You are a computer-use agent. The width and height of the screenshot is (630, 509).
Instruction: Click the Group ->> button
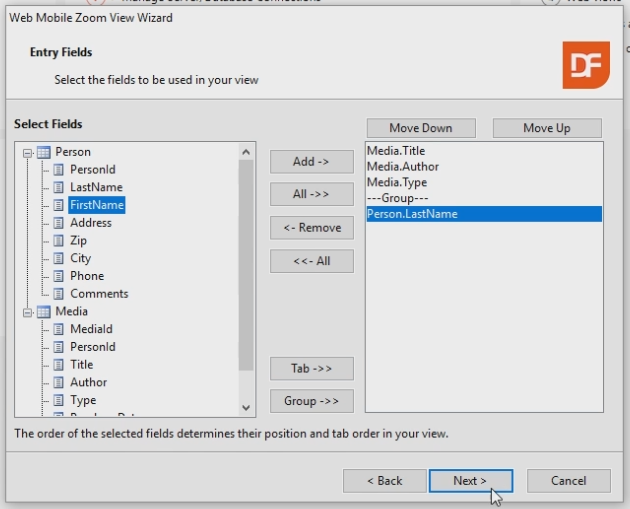click(x=311, y=401)
